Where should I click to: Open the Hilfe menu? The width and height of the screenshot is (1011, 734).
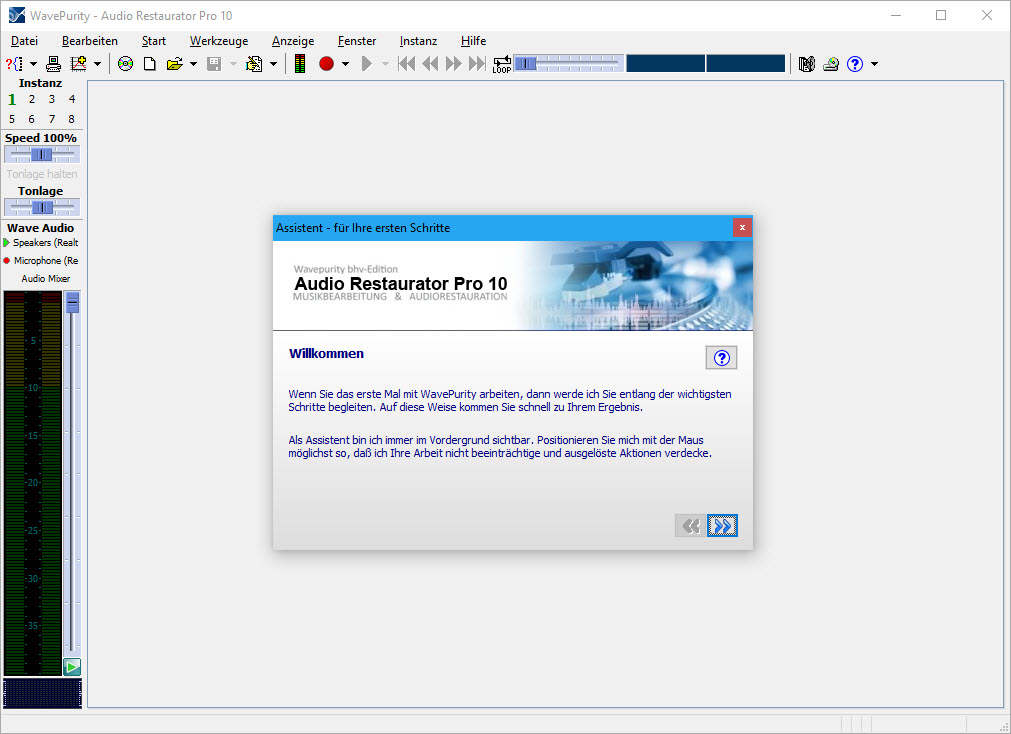473,41
